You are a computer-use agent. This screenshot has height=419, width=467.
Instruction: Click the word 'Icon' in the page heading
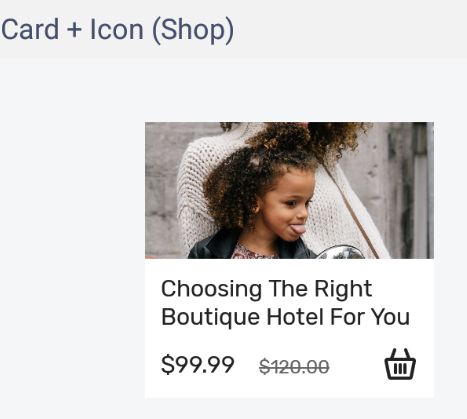pyautogui.click(x=117, y=30)
